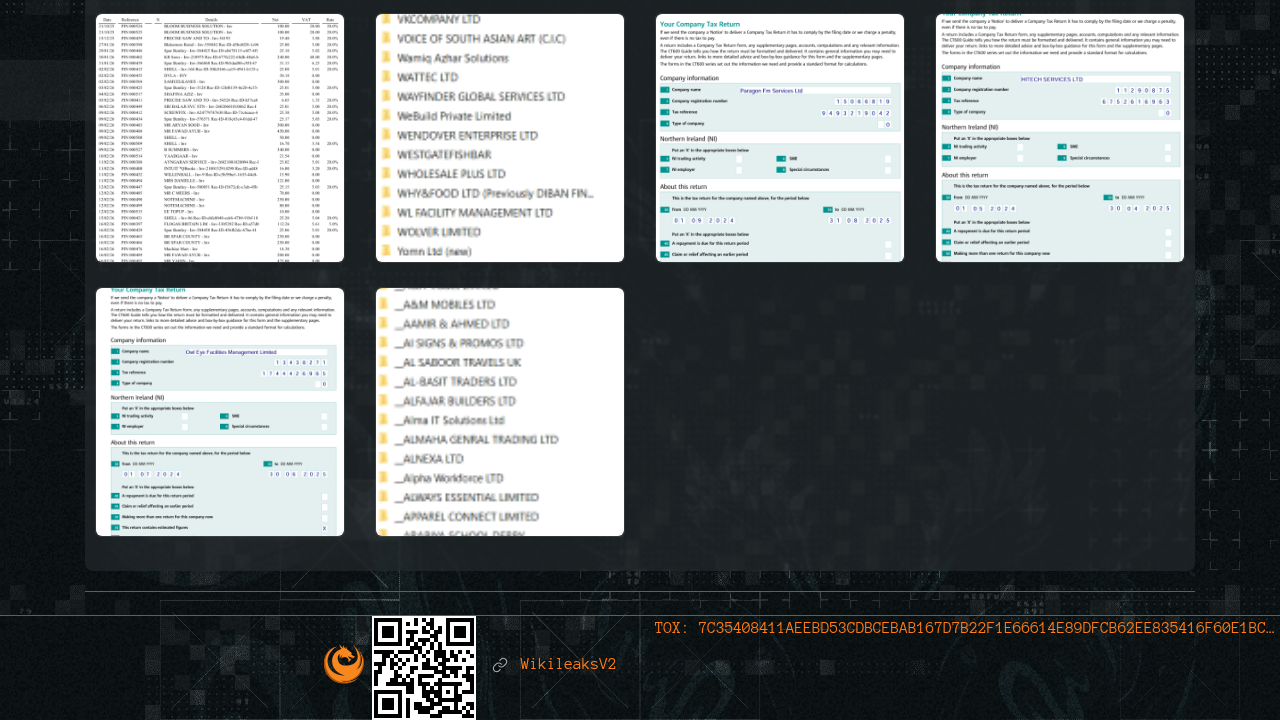Open the Paragon Fm Services tax return thumbnail
Screen dimensions: 1280x720
(x=780, y=138)
